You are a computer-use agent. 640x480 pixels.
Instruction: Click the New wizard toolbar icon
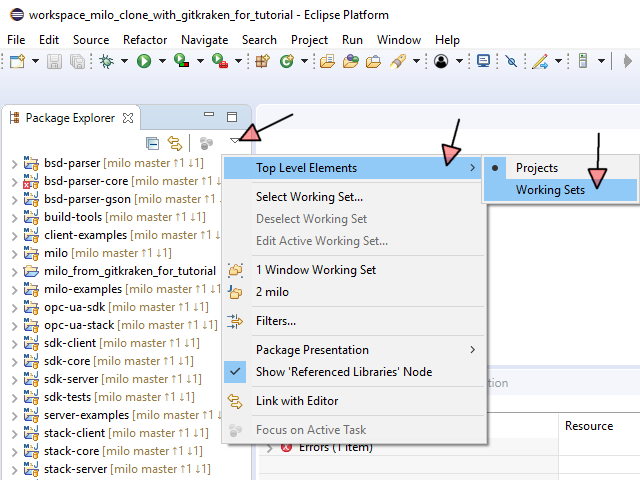[17, 61]
